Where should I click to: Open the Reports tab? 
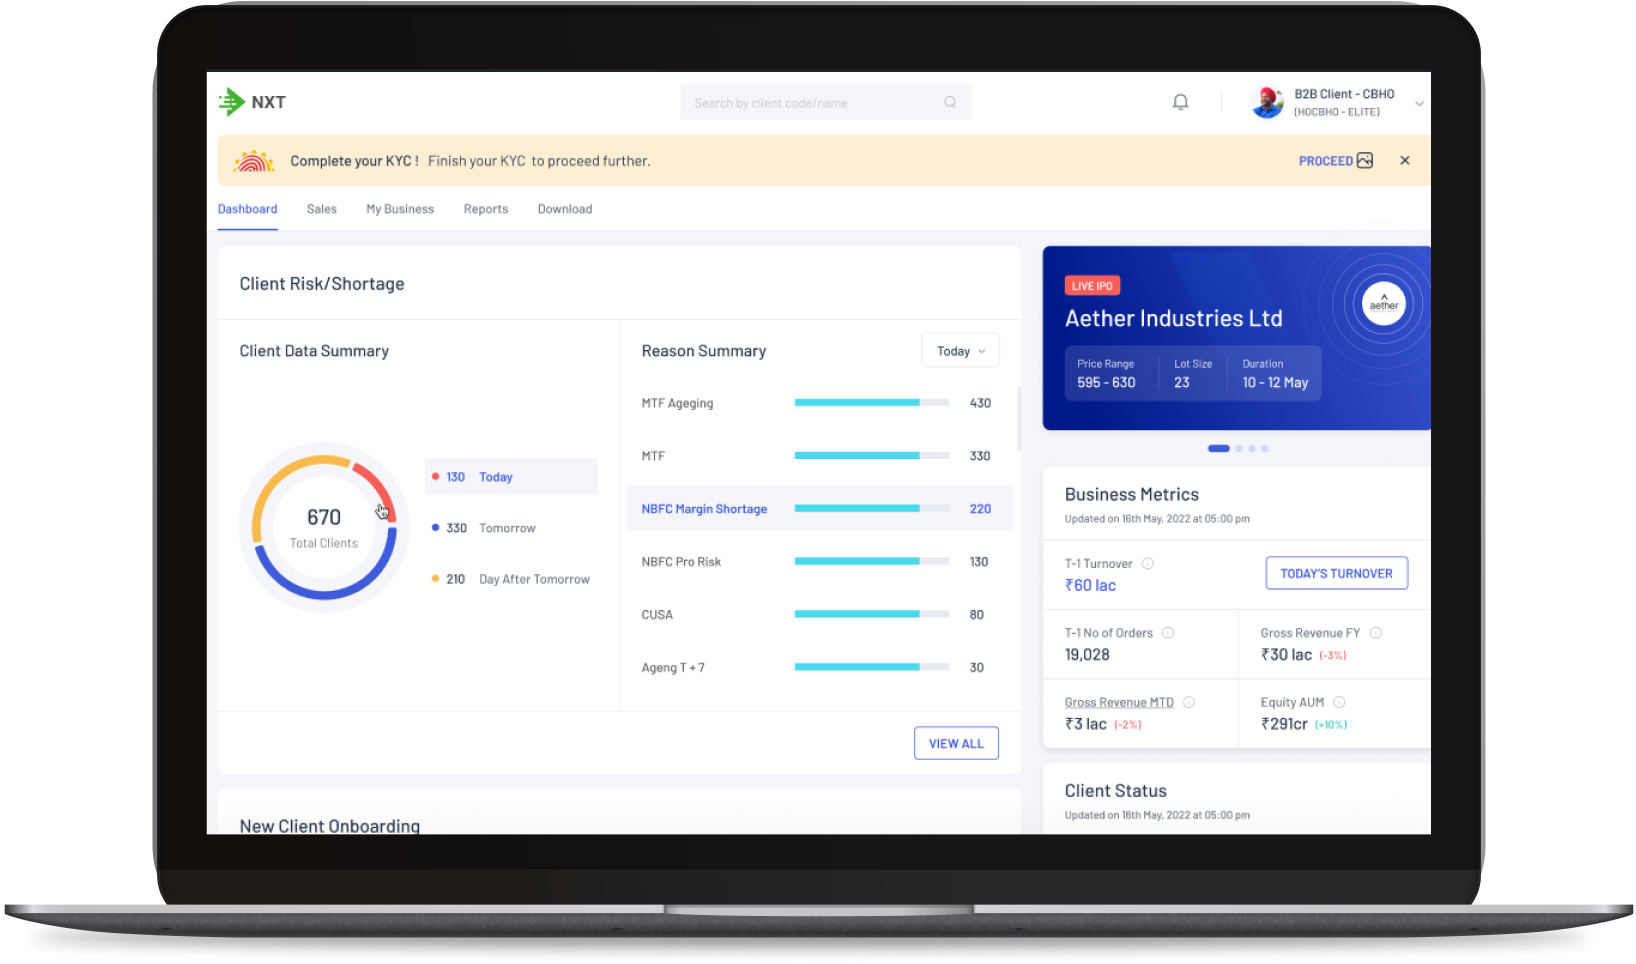486,209
